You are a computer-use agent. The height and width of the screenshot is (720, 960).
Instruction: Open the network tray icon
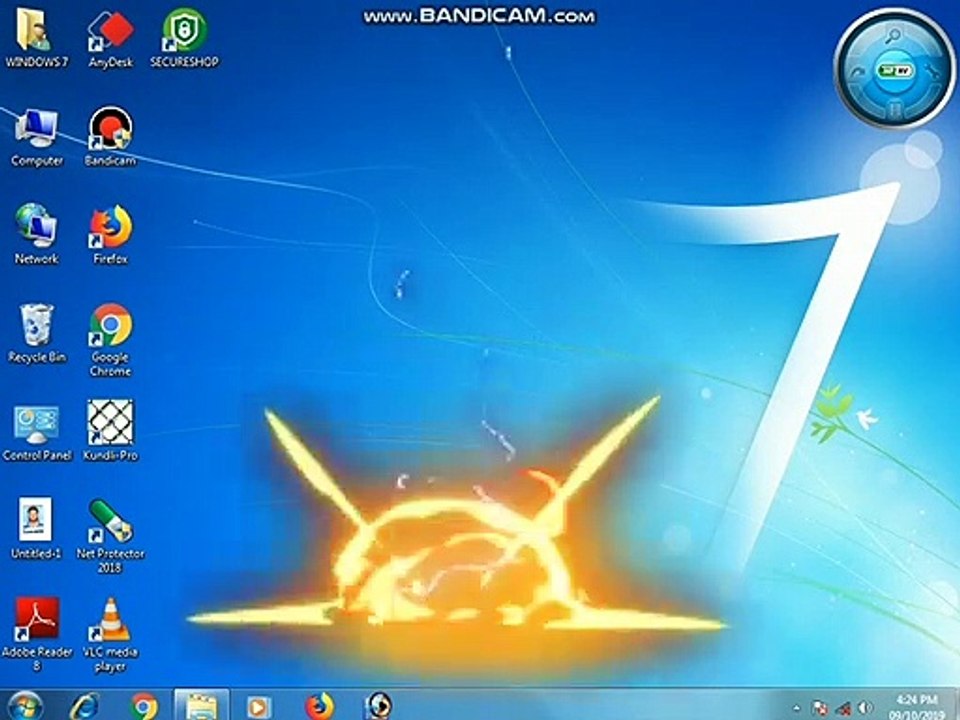[844, 708]
